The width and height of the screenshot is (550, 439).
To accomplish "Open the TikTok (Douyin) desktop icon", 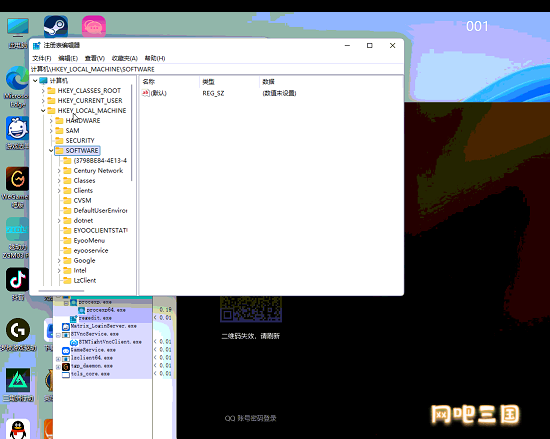I will 17,279.
